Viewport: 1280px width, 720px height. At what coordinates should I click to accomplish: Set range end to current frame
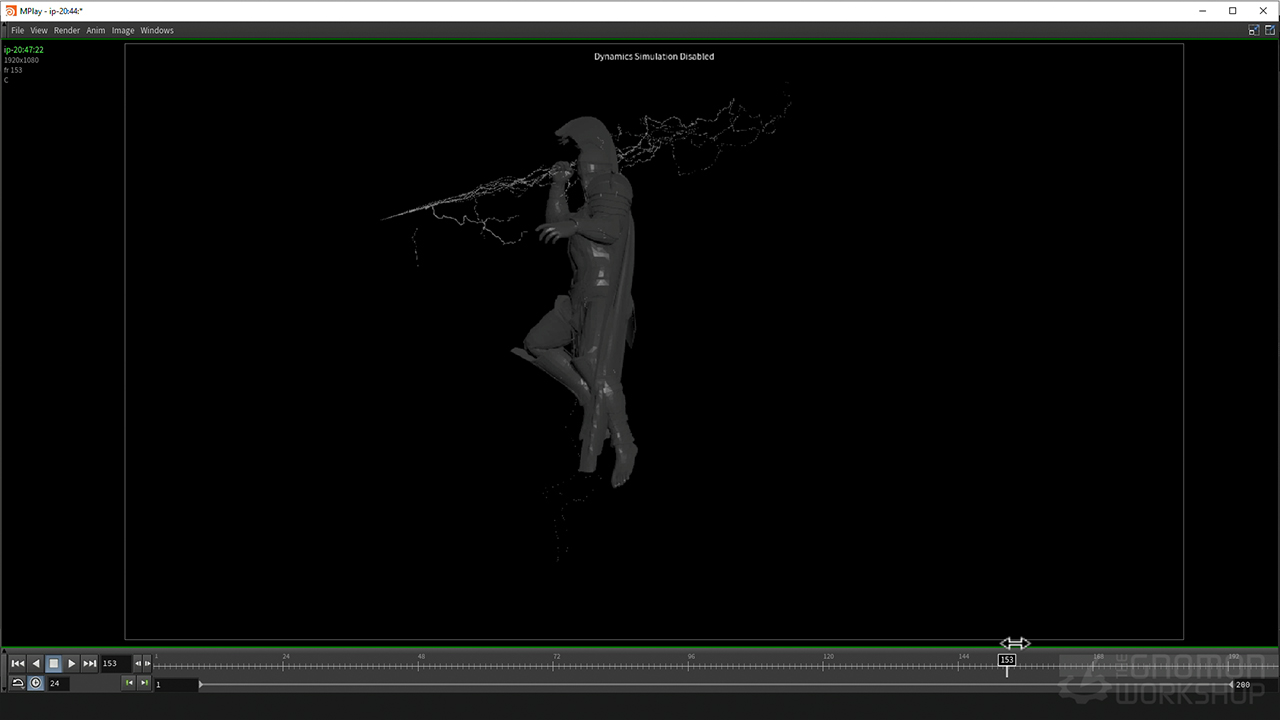(x=144, y=683)
